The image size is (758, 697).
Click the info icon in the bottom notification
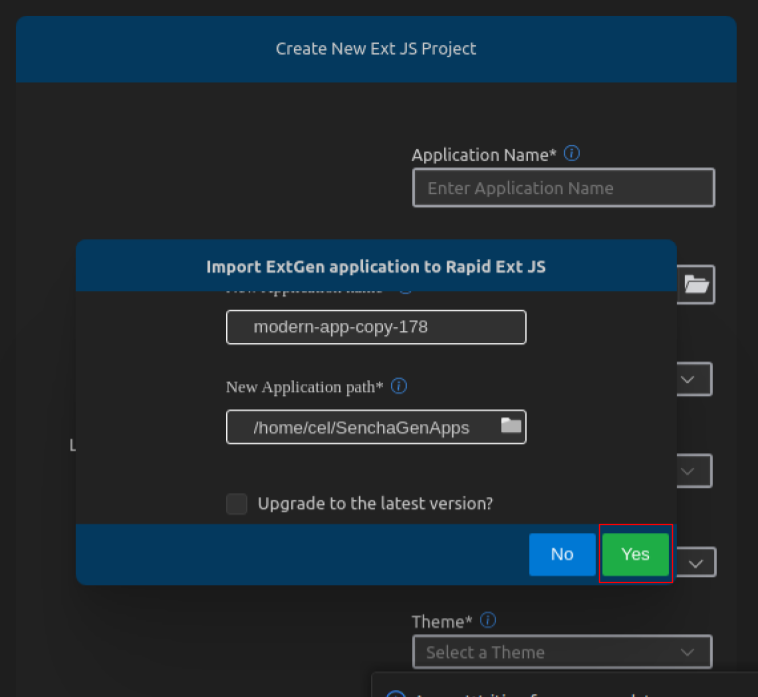(395, 693)
